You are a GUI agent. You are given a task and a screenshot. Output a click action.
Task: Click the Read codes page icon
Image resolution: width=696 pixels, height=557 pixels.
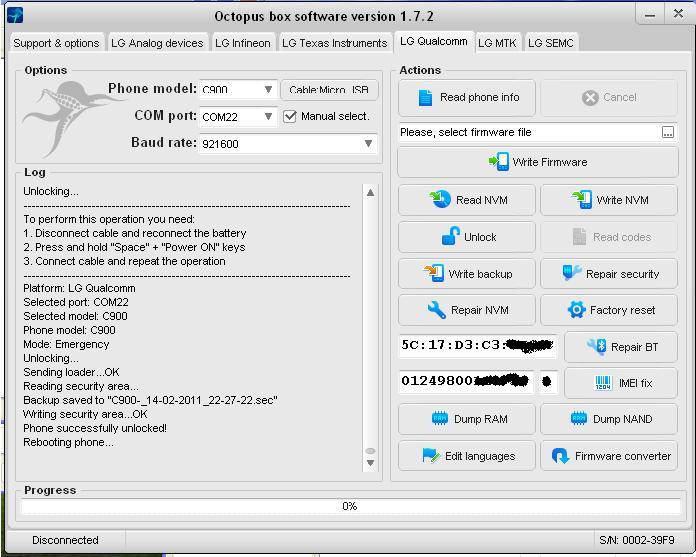pyautogui.click(x=579, y=237)
